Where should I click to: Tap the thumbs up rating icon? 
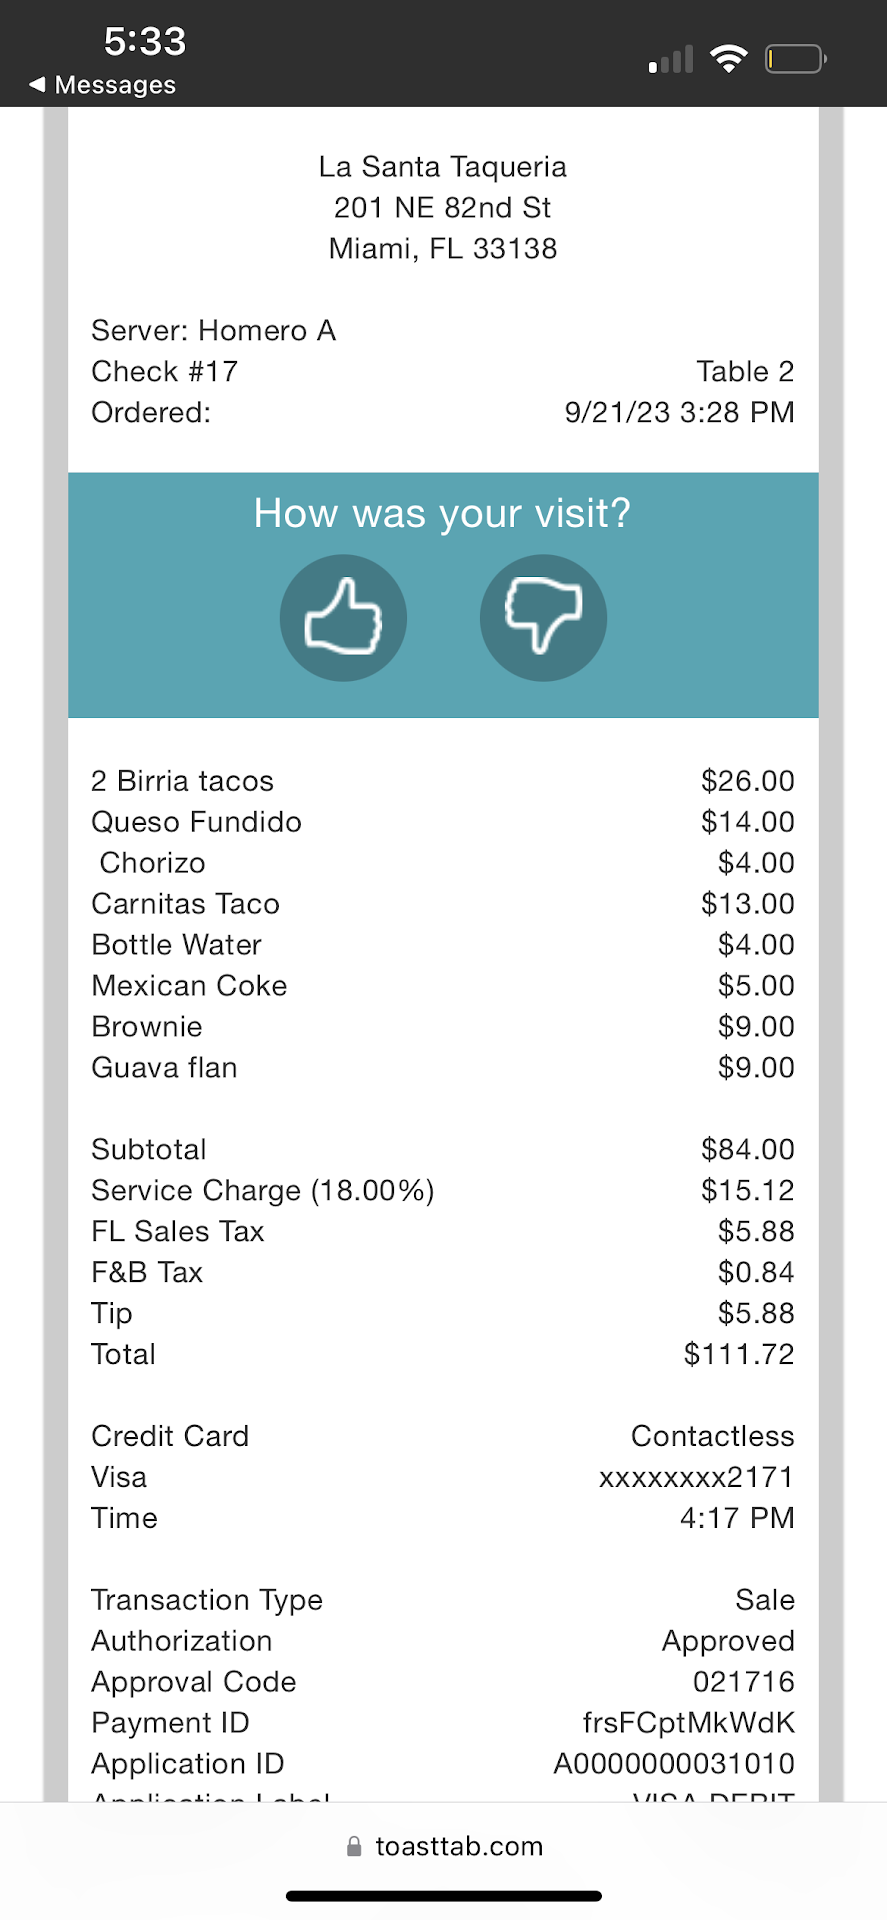(343, 618)
